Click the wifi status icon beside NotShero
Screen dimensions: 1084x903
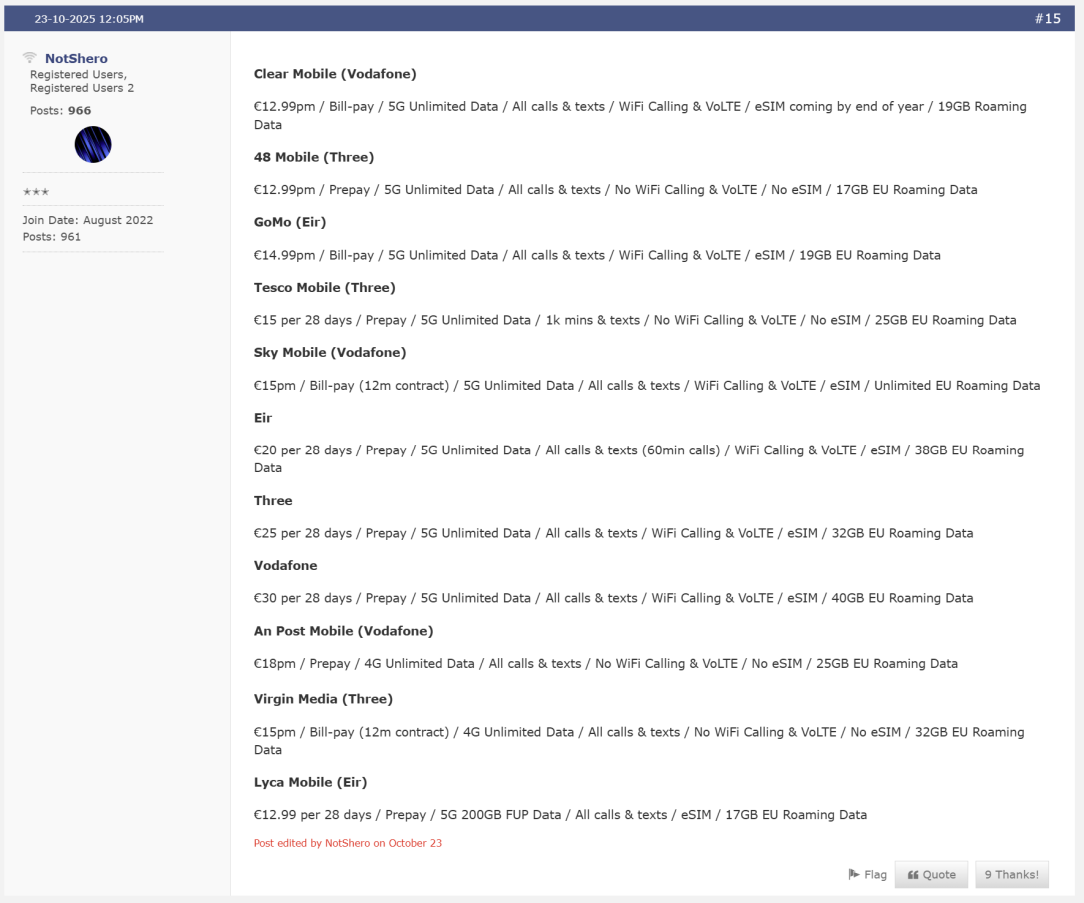29,57
